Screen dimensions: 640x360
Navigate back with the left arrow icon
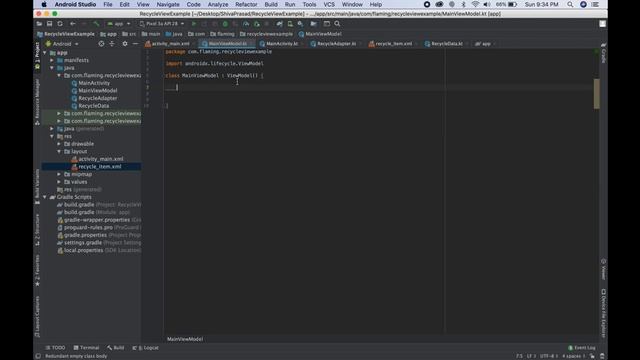(x=73, y=24)
